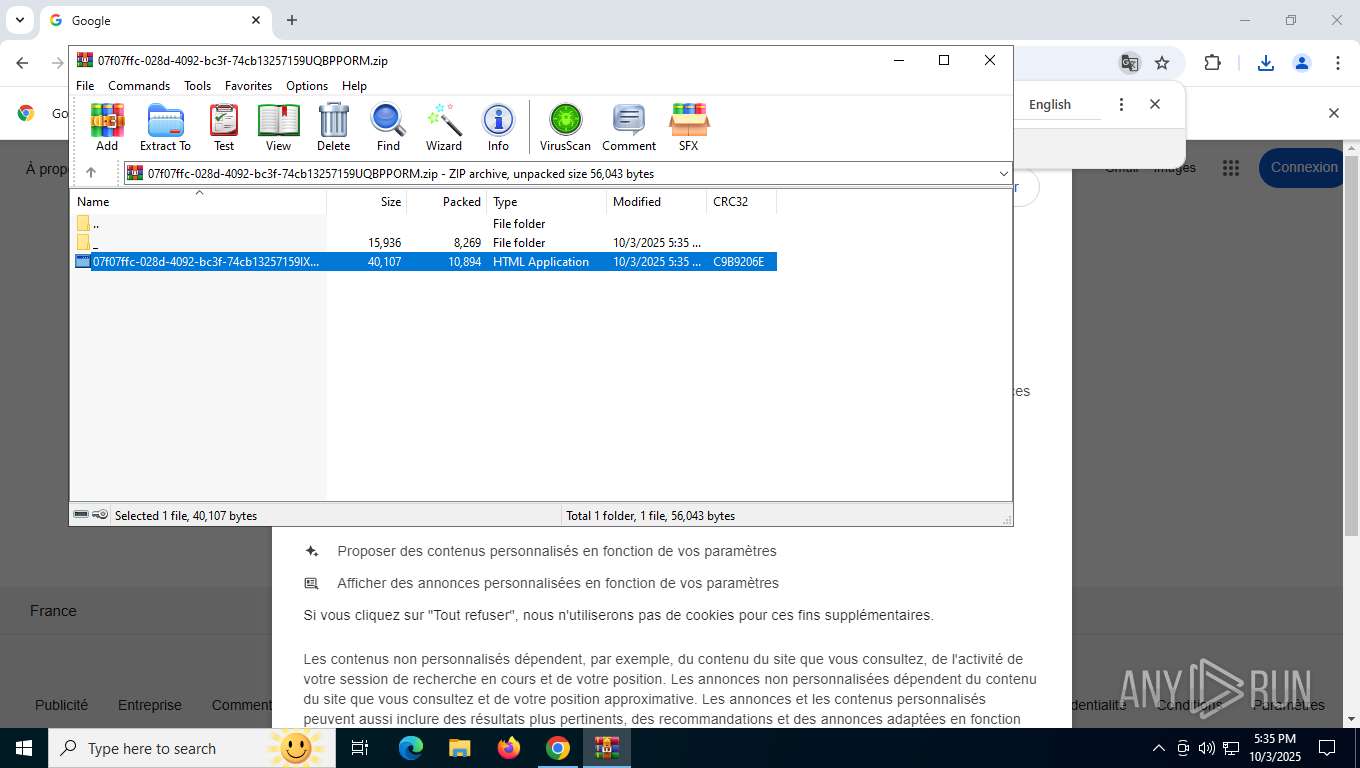This screenshot has width=1360, height=768.
Task: Click WinRAR taskbar icon
Action: pyautogui.click(x=606, y=748)
